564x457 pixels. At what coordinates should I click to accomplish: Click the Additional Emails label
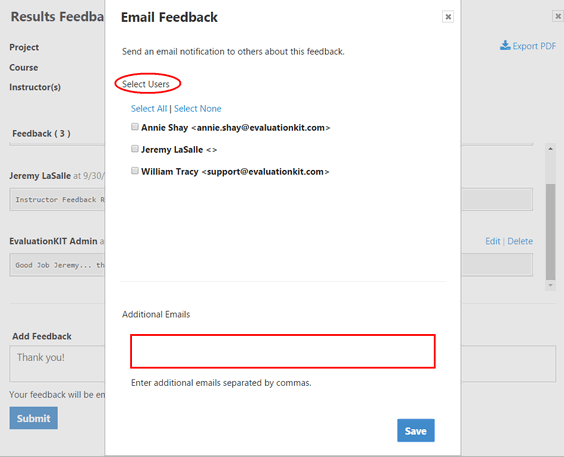pyautogui.click(x=156, y=314)
